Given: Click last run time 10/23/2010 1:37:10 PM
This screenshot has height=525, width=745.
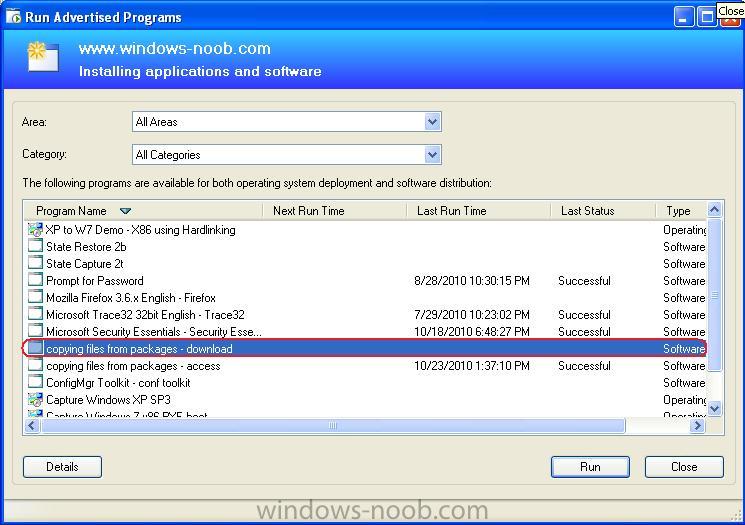Looking at the screenshot, I should point(472,366).
